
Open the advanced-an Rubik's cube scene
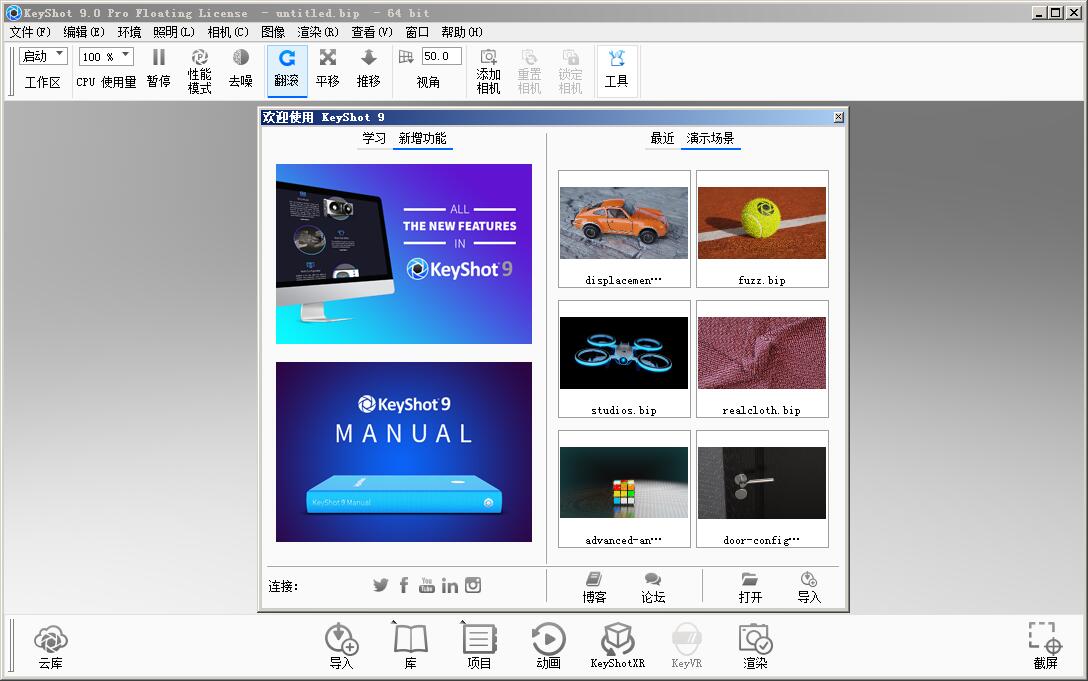624,489
